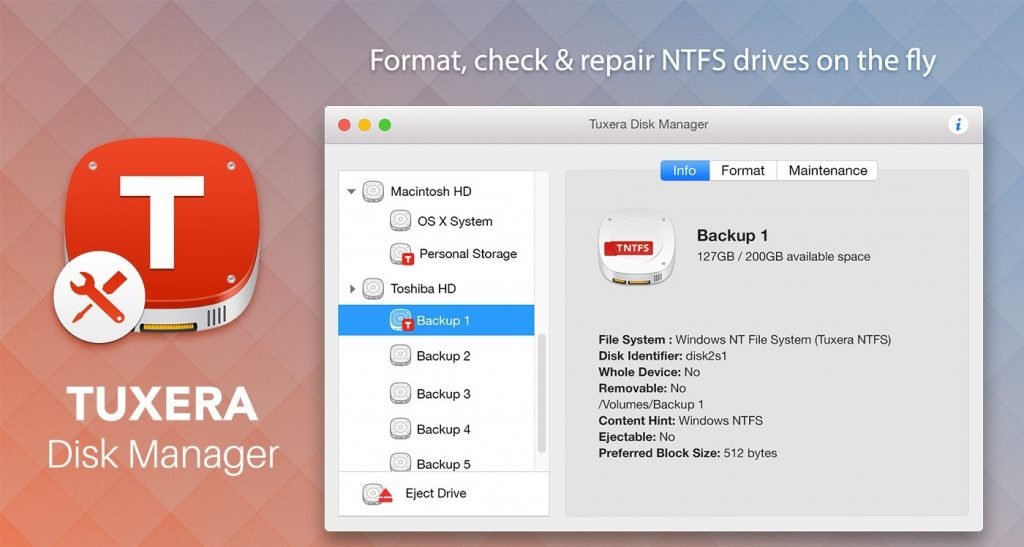Click the Eject Drive icon
The height and width of the screenshot is (547, 1024).
coord(377,494)
